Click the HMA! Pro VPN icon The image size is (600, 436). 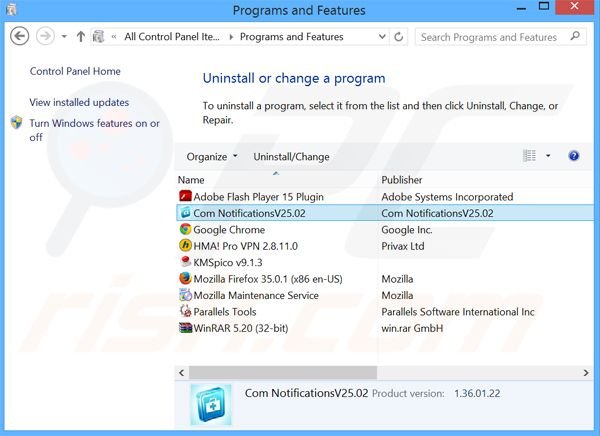[x=185, y=245]
